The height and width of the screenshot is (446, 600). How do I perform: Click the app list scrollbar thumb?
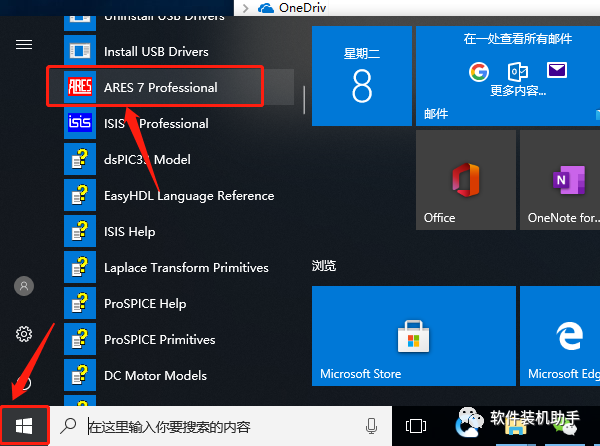point(304,100)
